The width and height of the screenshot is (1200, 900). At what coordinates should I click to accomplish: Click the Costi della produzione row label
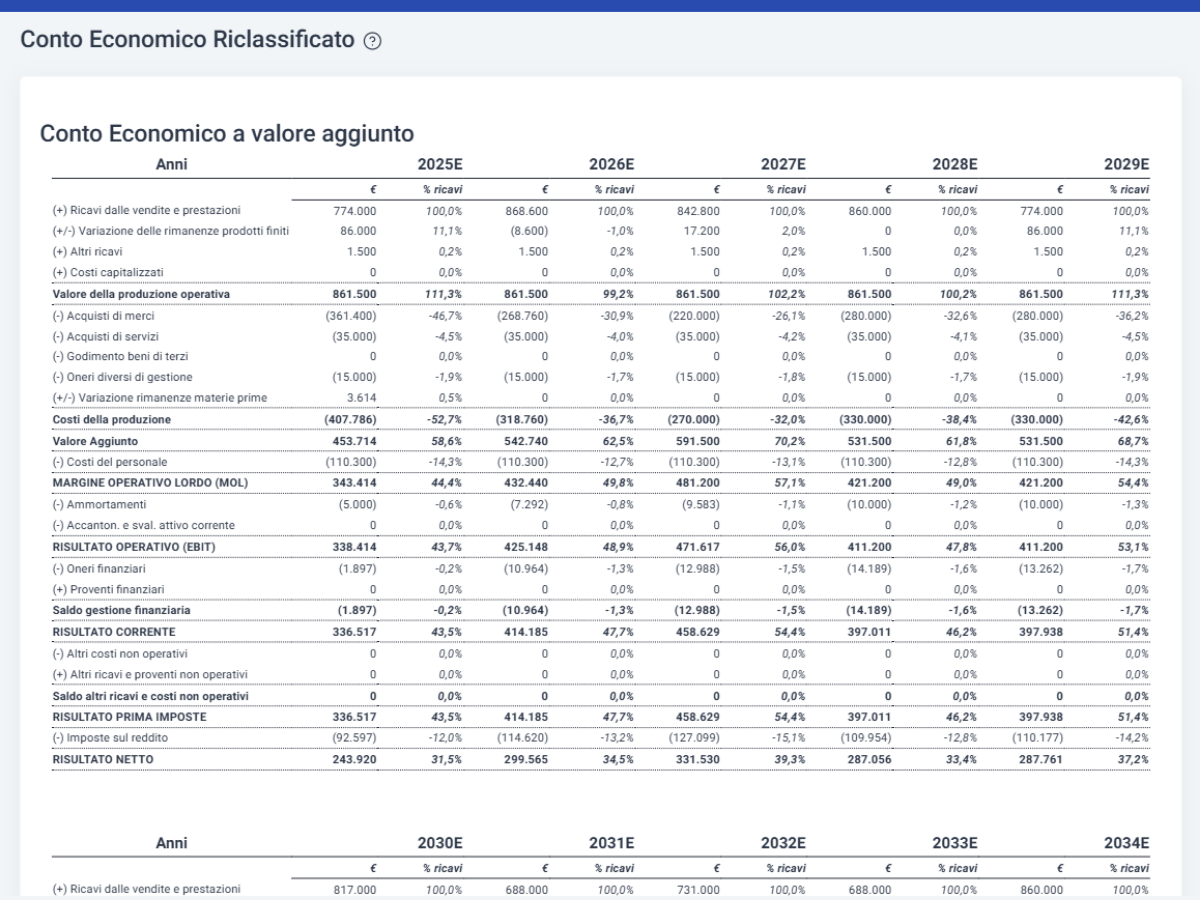coord(112,419)
